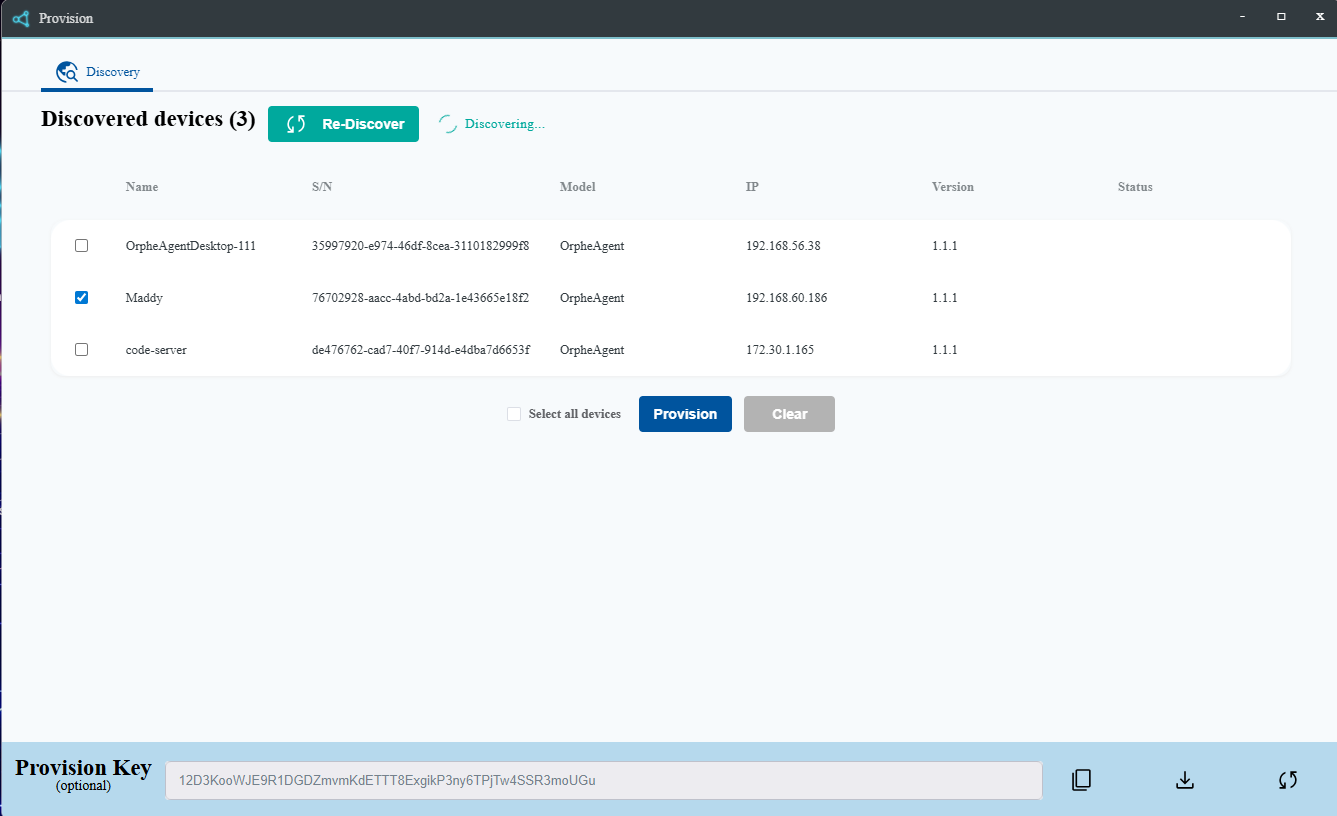Screen dimensions: 1337x816
Task: Click the Name column header
Action: tap(142, 187)
